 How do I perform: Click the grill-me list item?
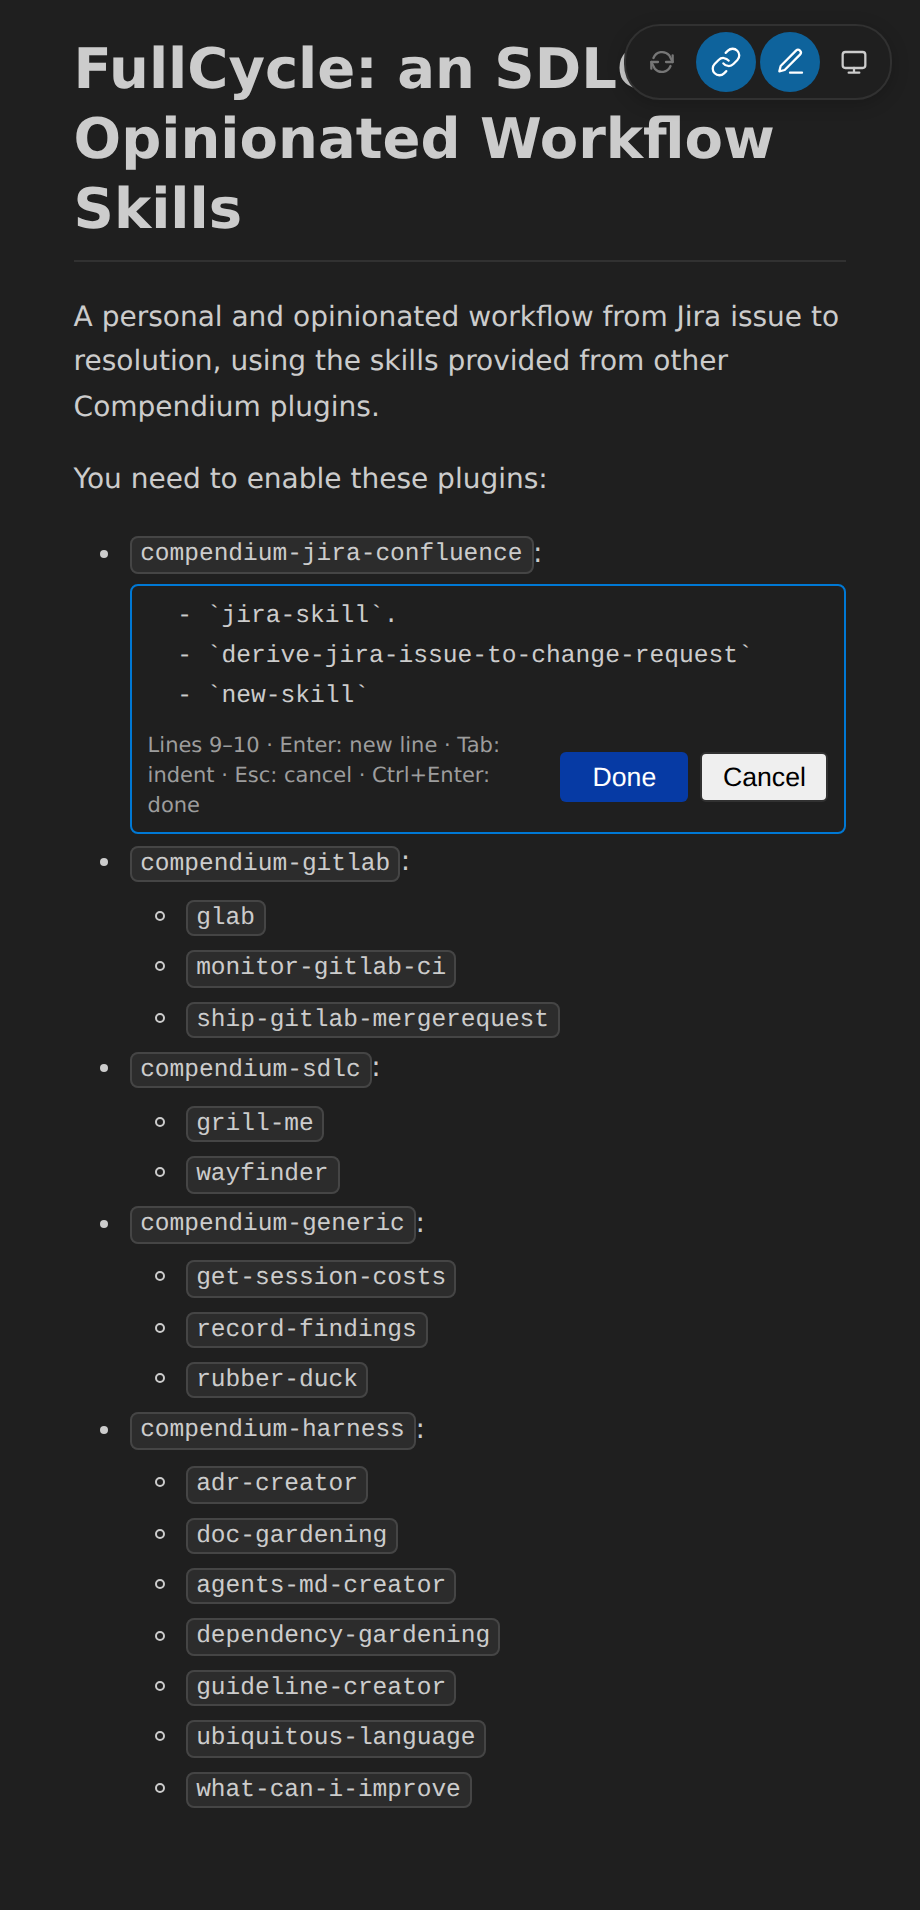click(x=255, y=1123)
